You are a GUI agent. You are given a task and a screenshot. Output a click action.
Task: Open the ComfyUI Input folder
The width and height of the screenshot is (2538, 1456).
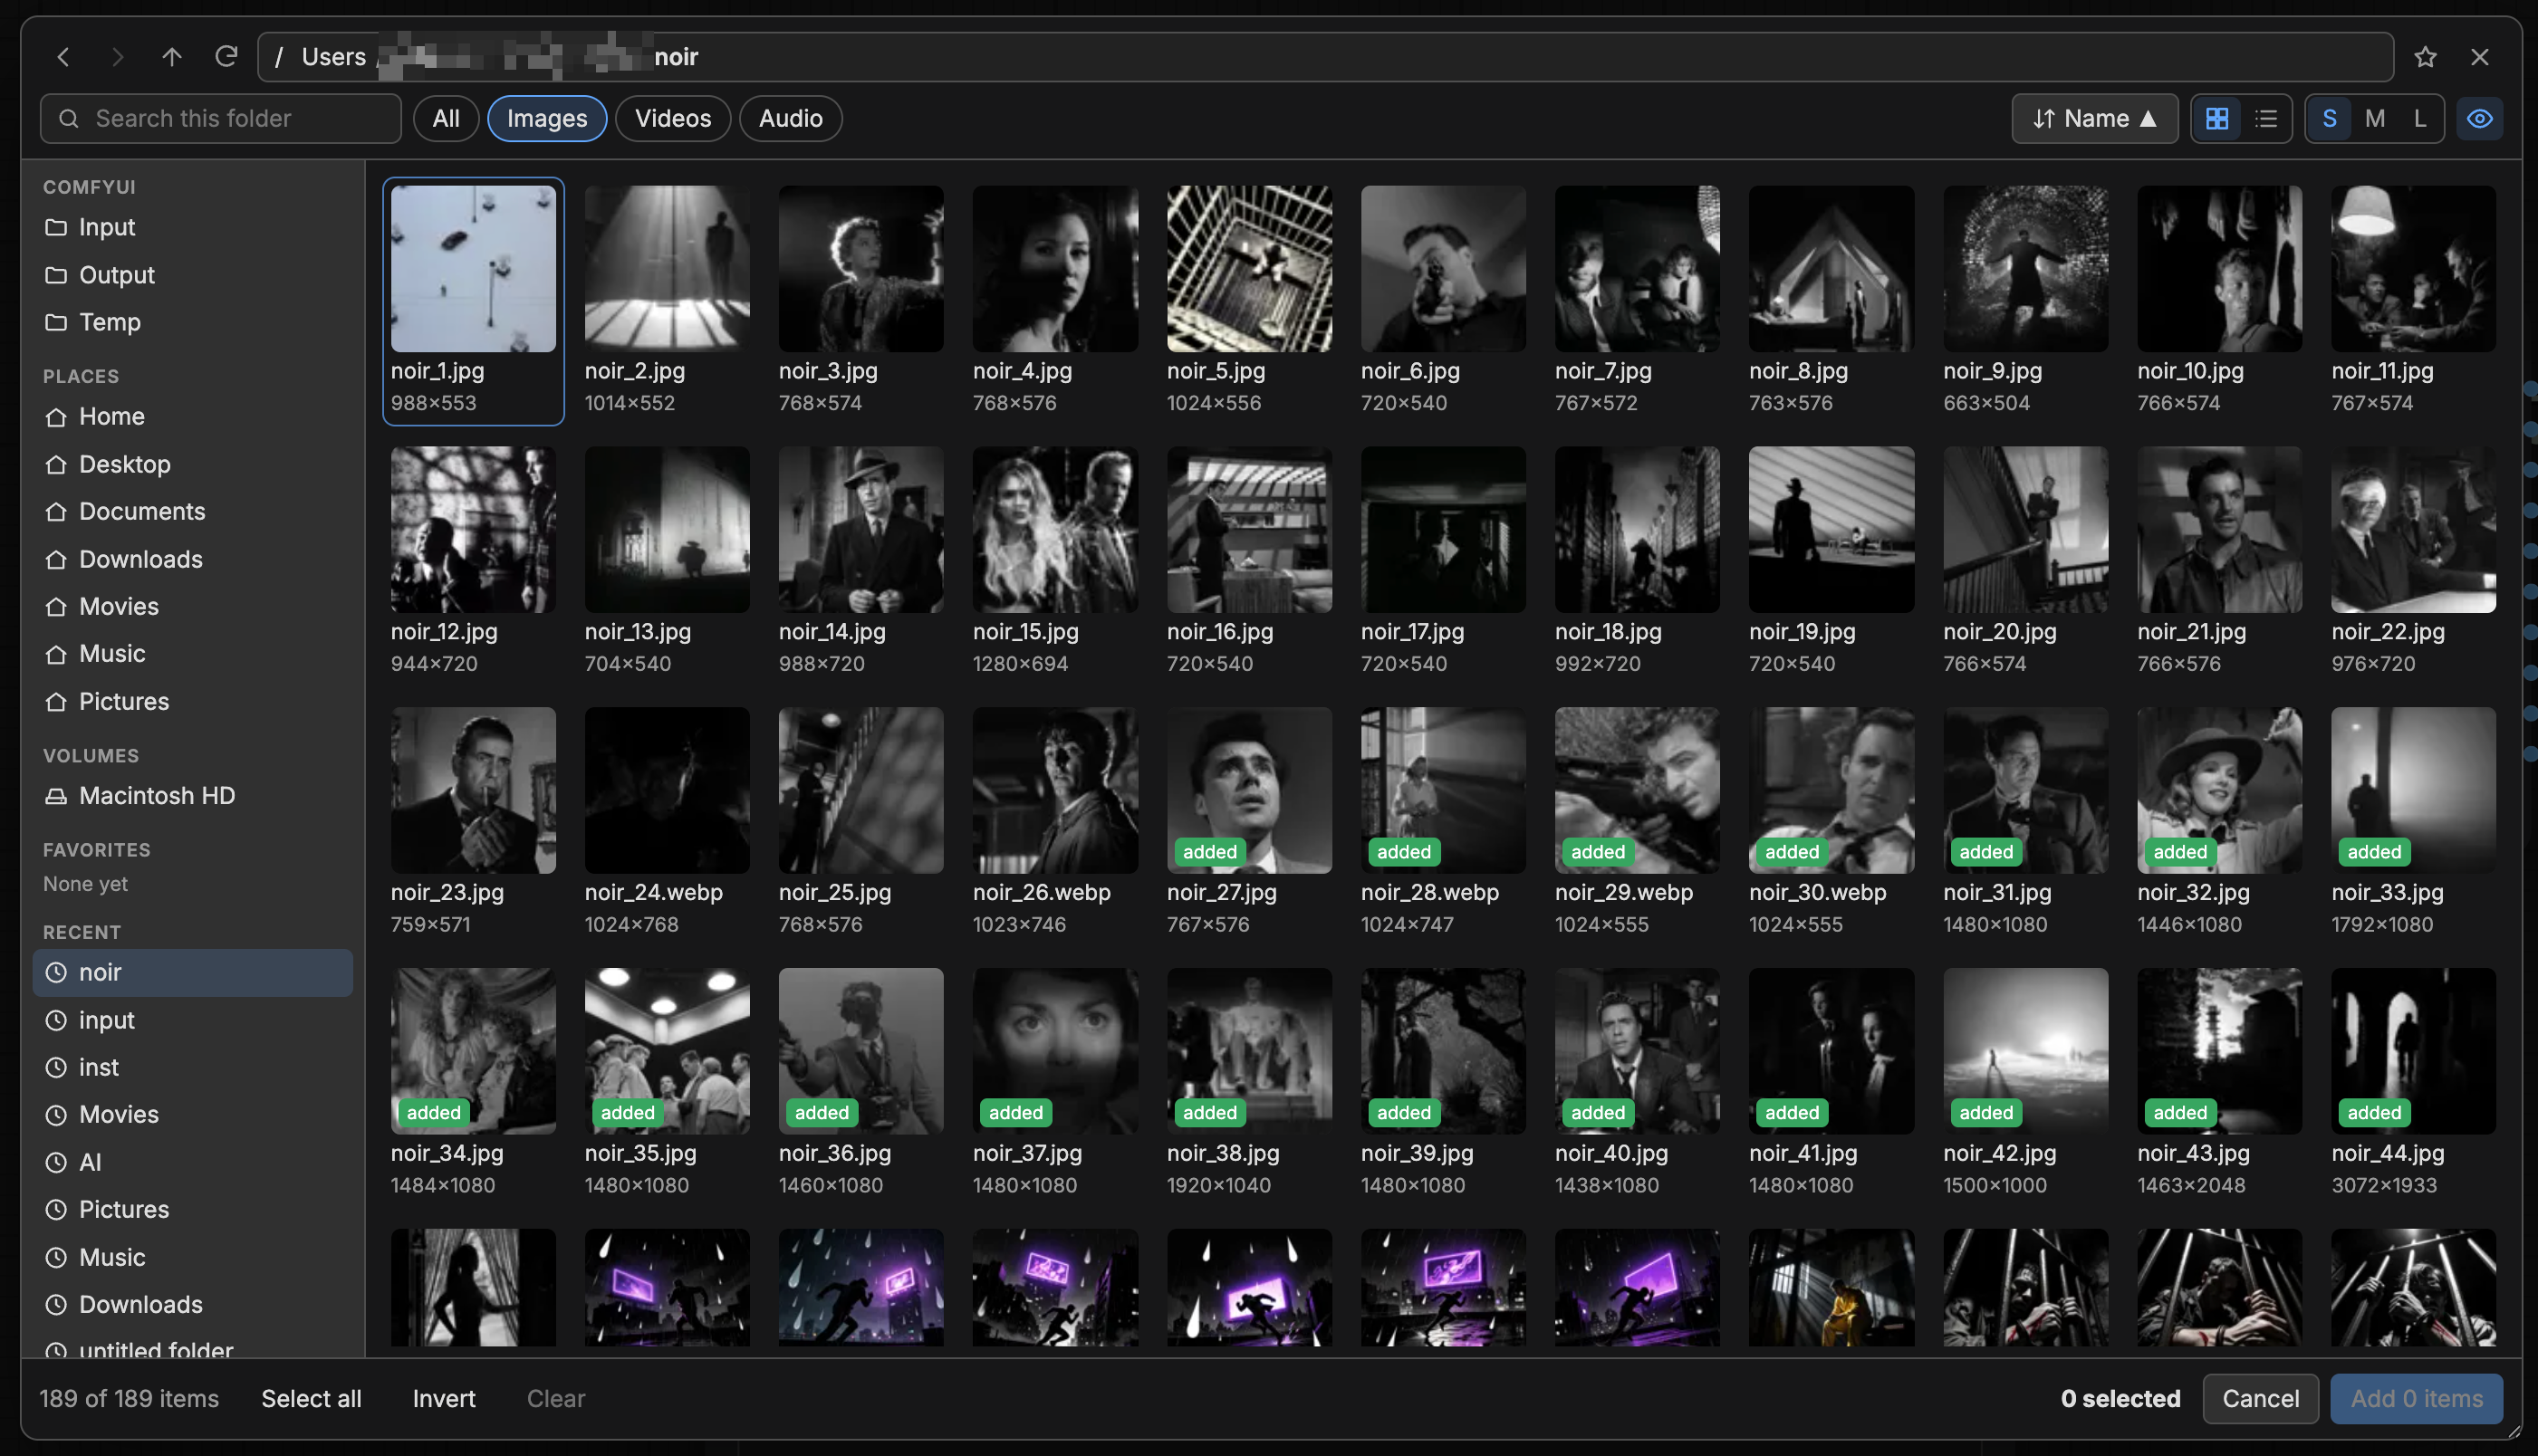193,227
